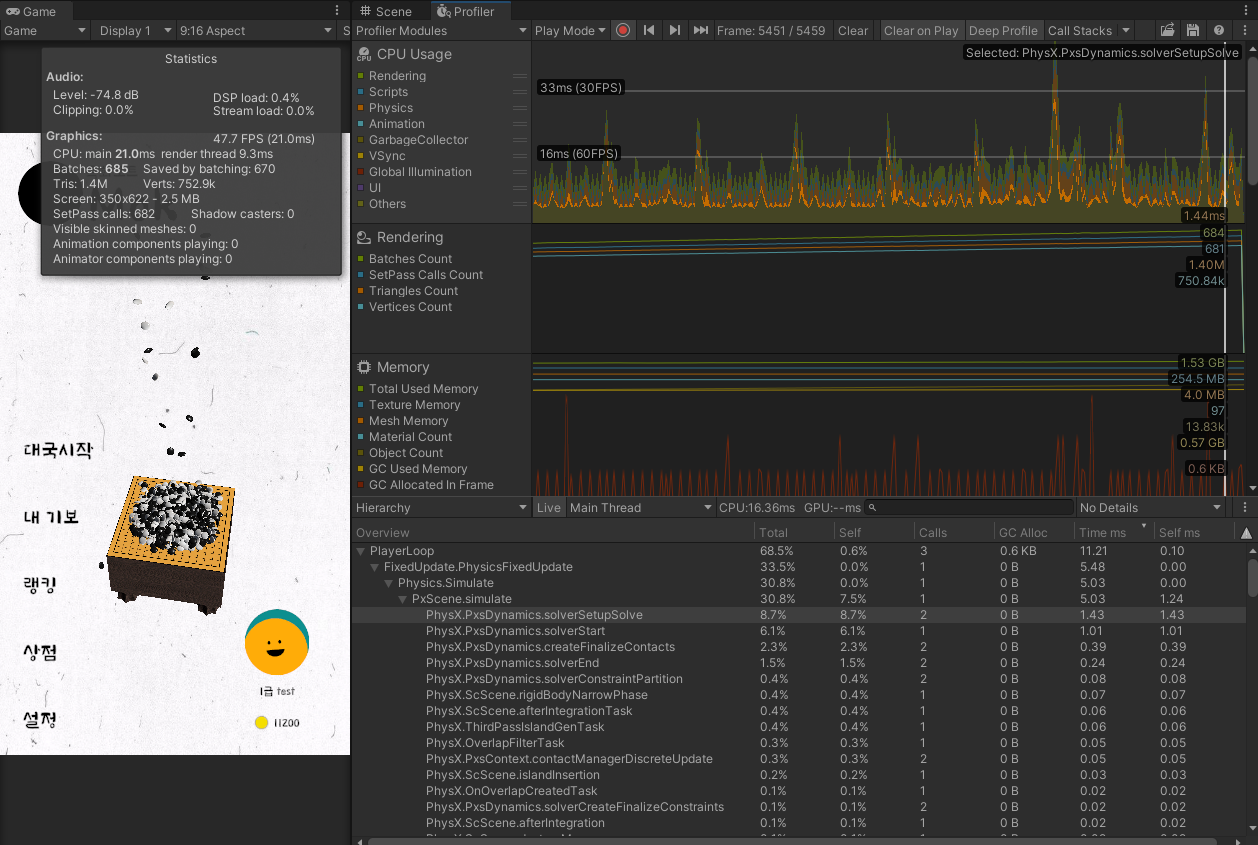1258x845 pixels.
Task: Grab the reorder handle beside Rendering category
Action: click(x=520, y=76)
